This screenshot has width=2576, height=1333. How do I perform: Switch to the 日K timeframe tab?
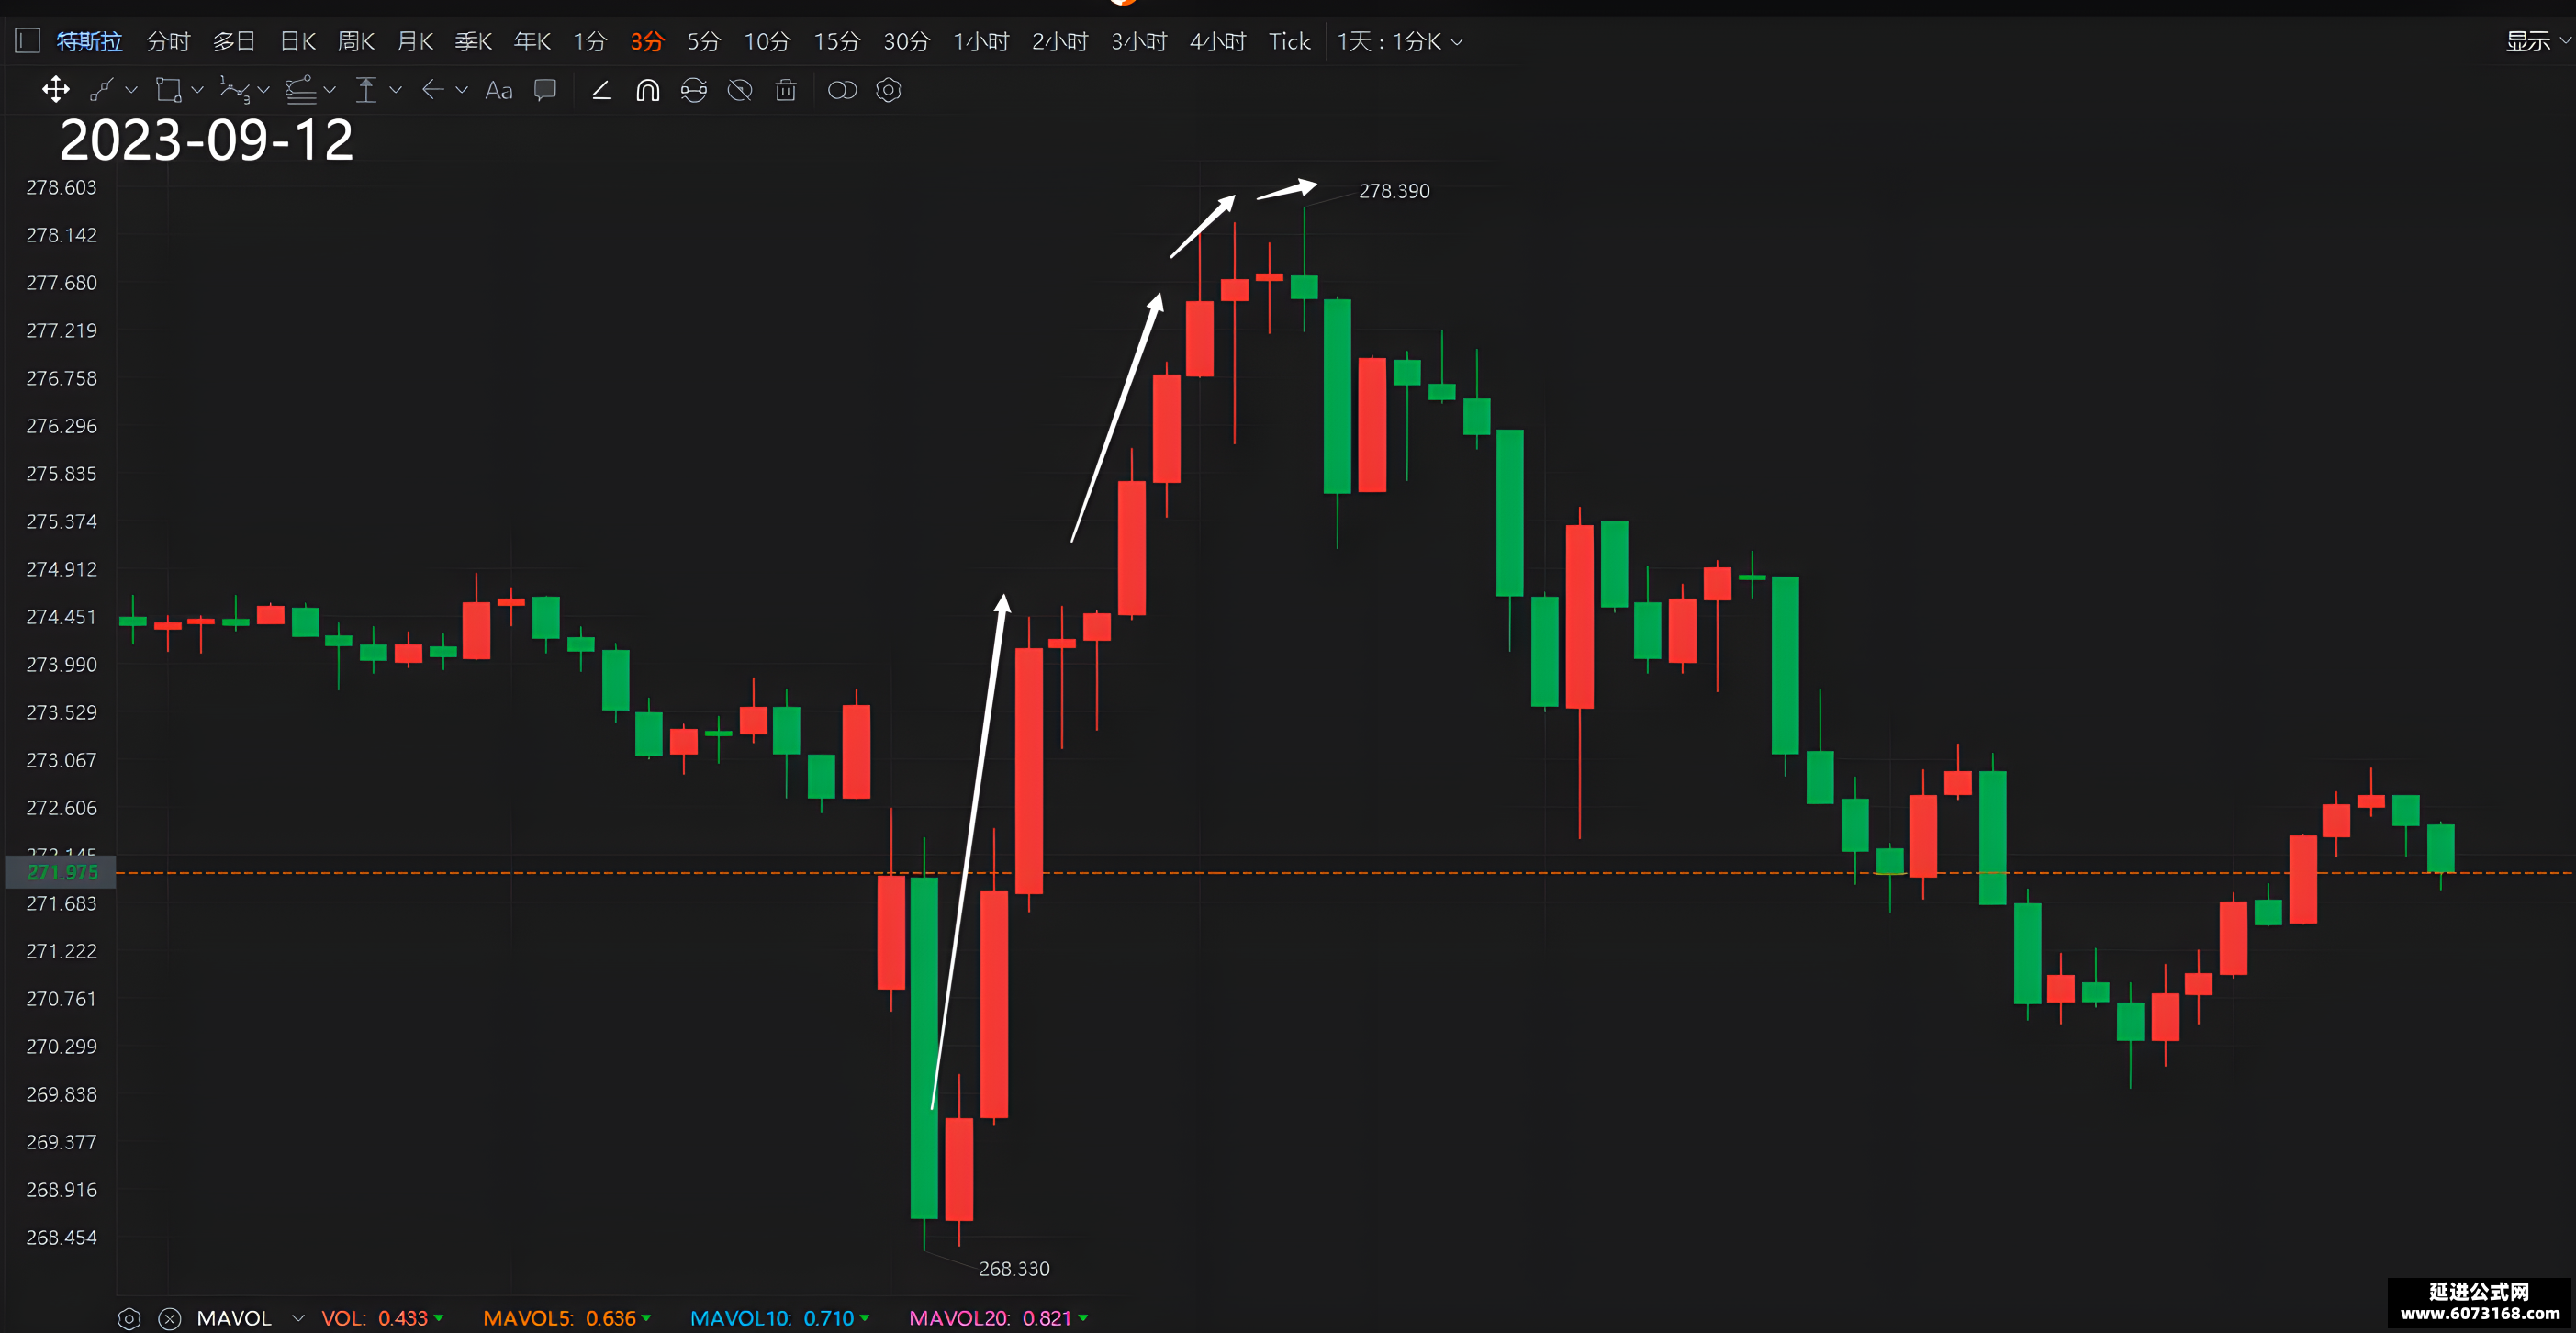(x=298, y=41)
